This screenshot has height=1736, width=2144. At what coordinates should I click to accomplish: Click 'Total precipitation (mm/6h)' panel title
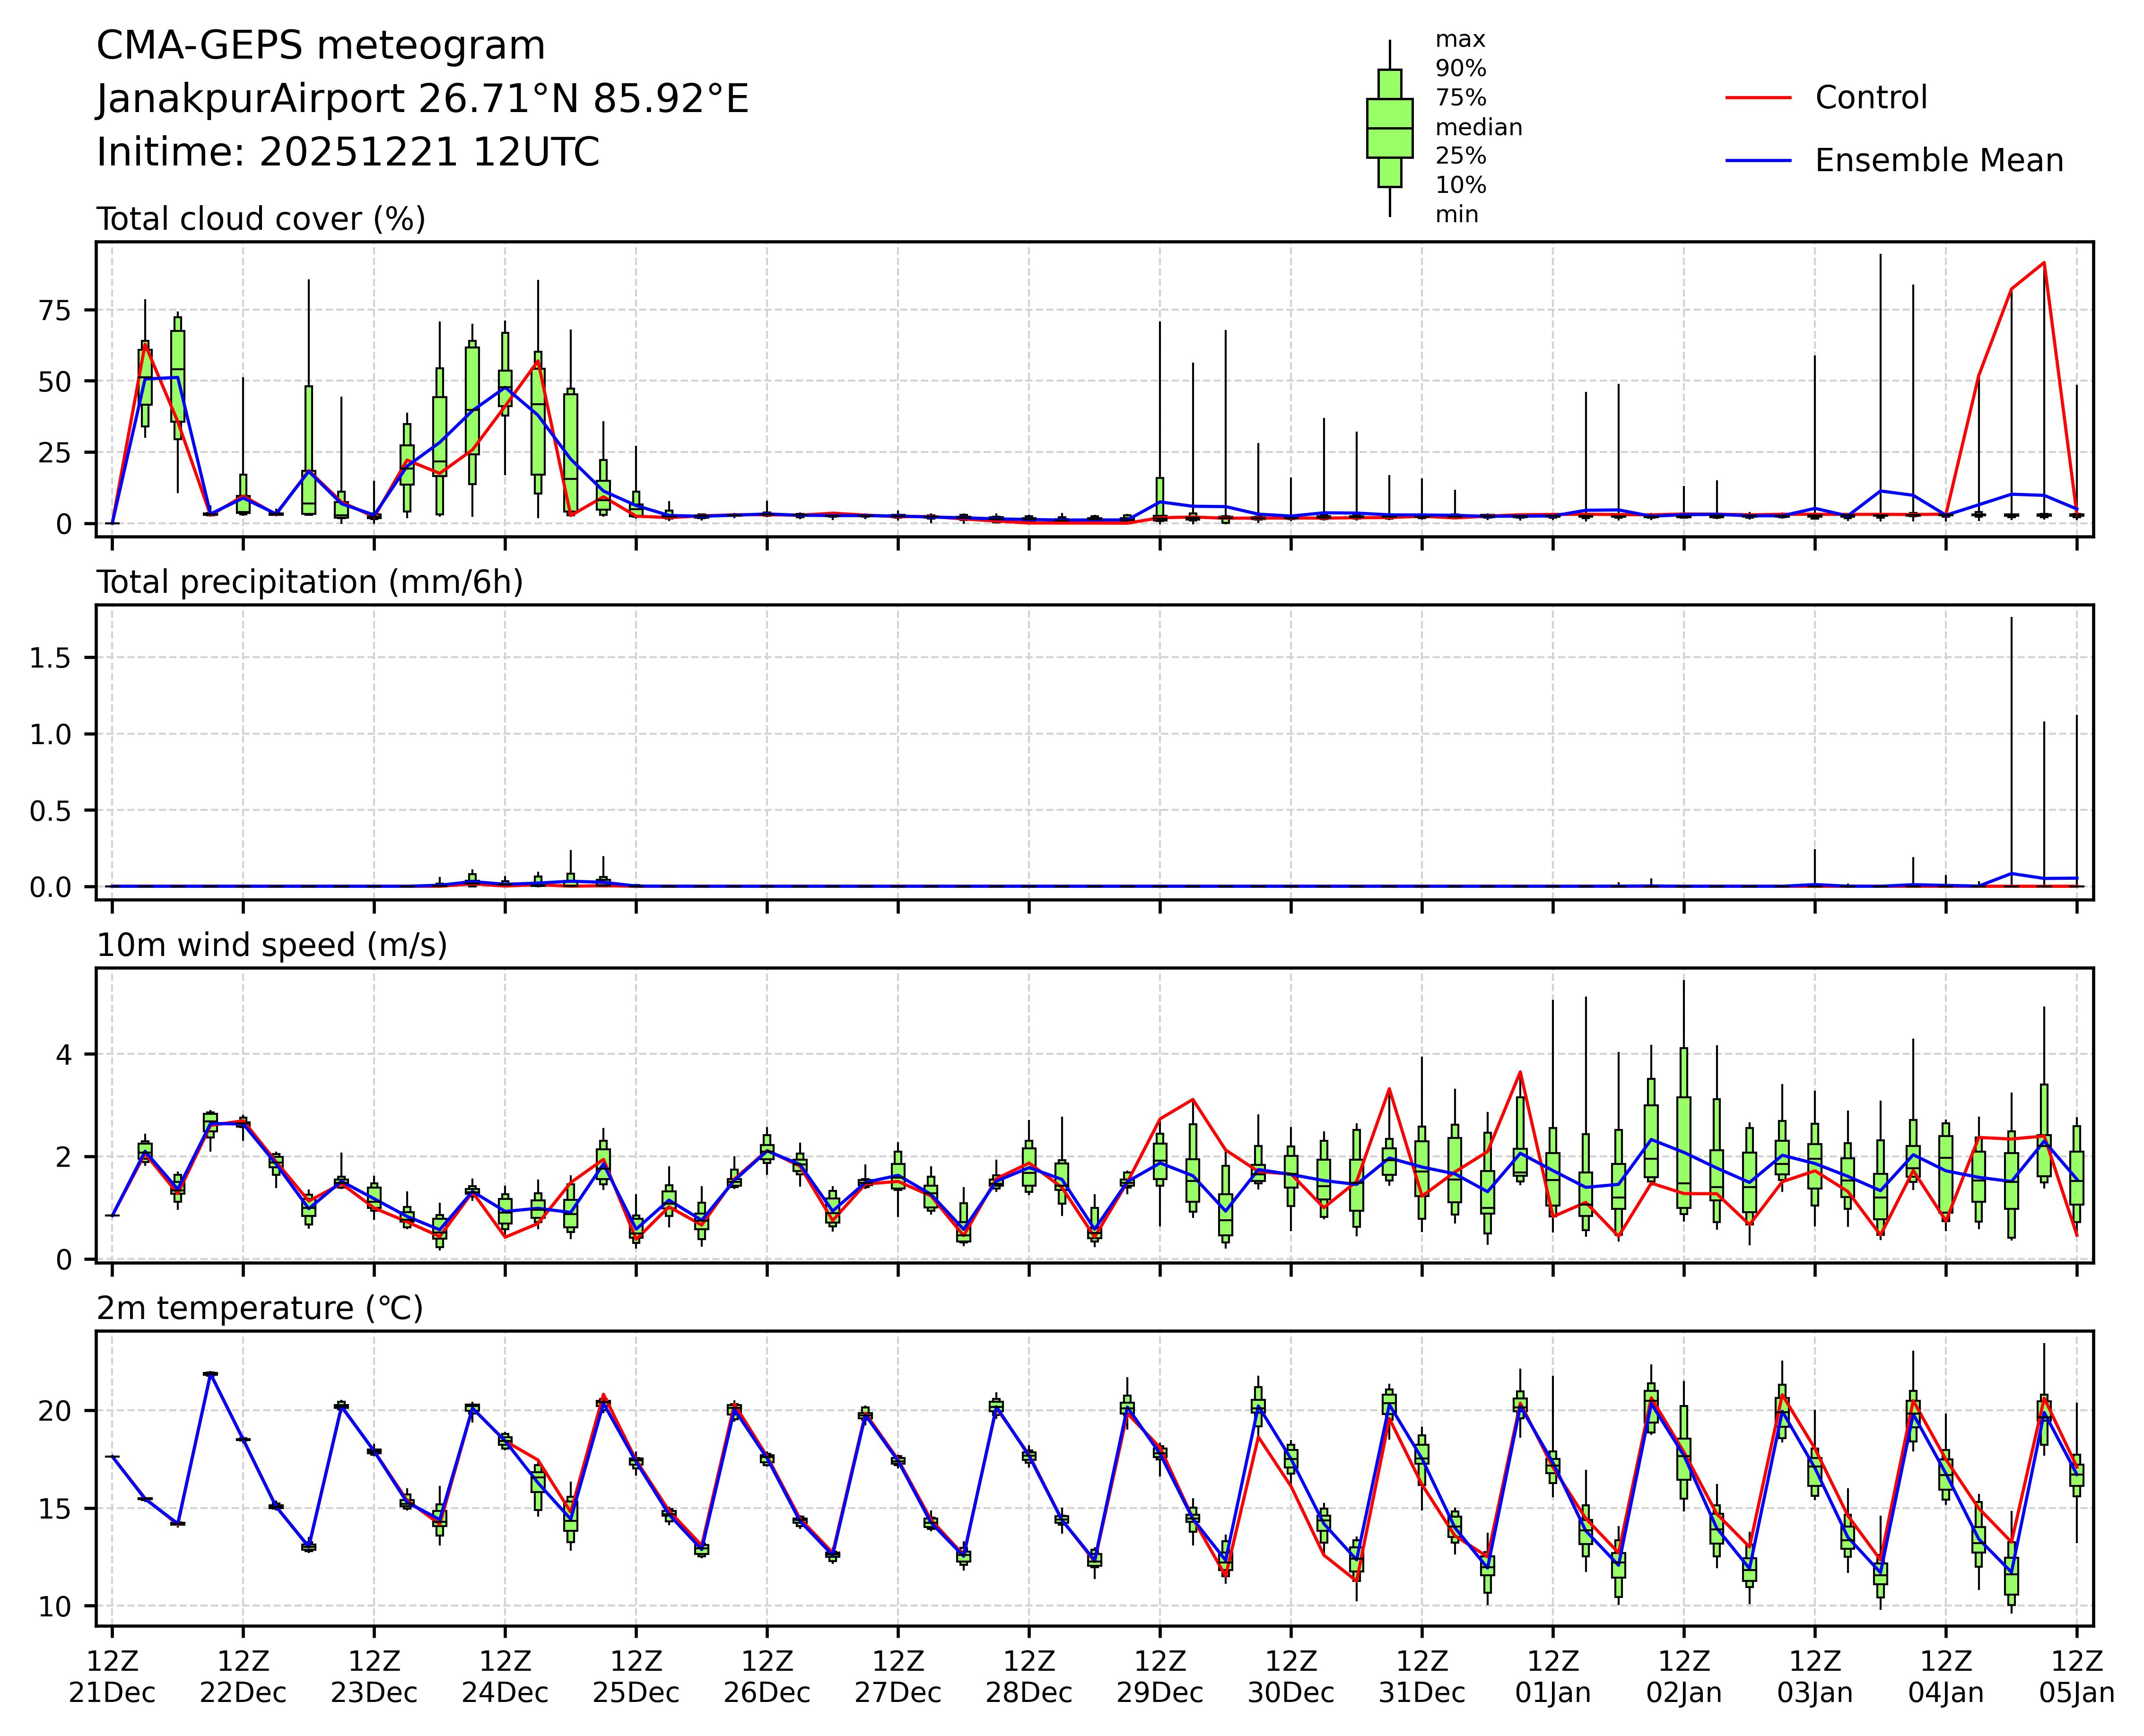coord(310,582)
